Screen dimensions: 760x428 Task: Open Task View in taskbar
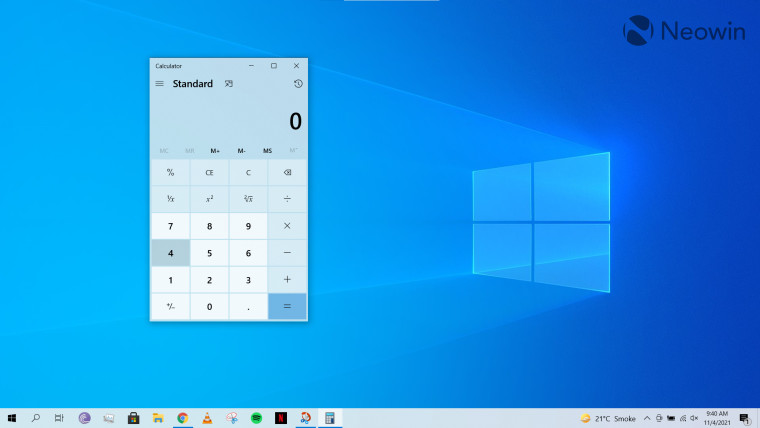pos(59,418)
